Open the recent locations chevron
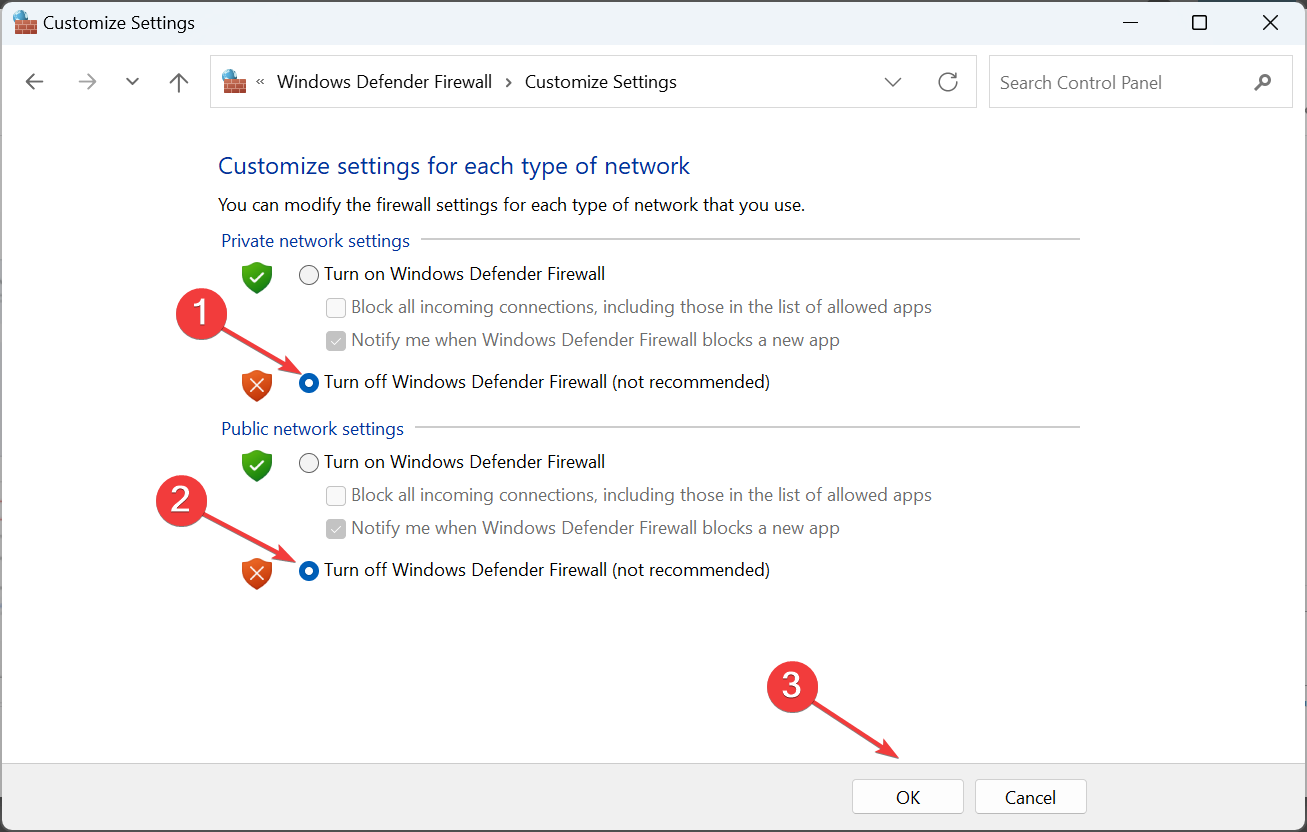1307x832 pixels. pos(133,82)
